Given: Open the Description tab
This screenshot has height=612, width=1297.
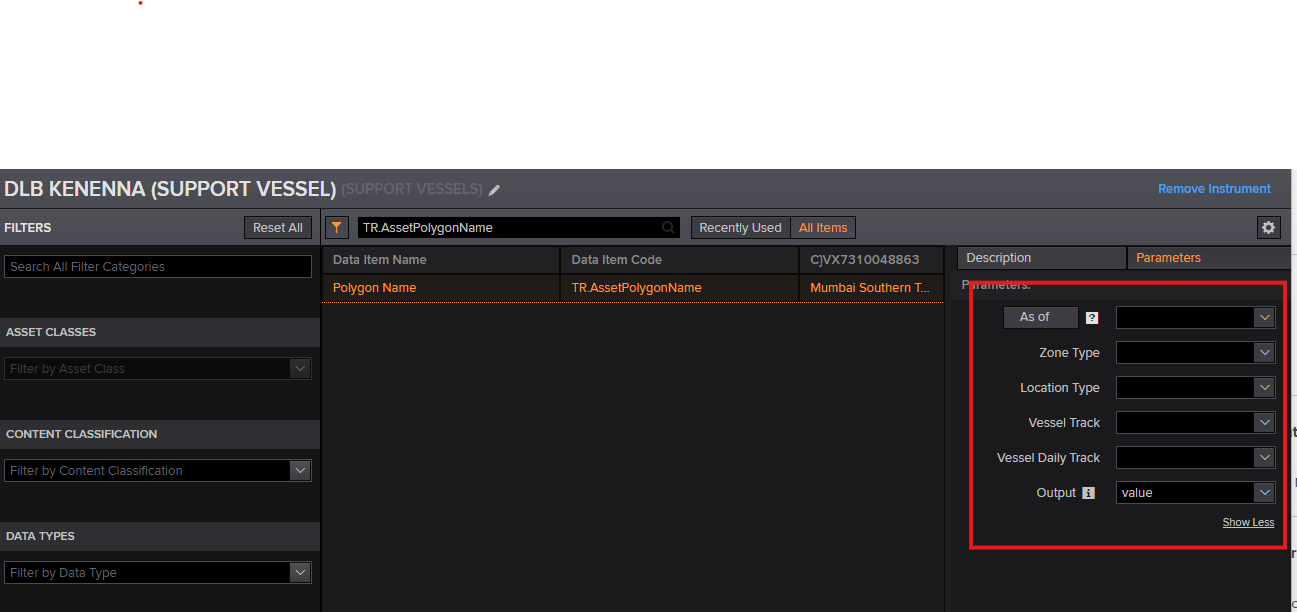Looking at the screenshot, I should coord(1041,258).
